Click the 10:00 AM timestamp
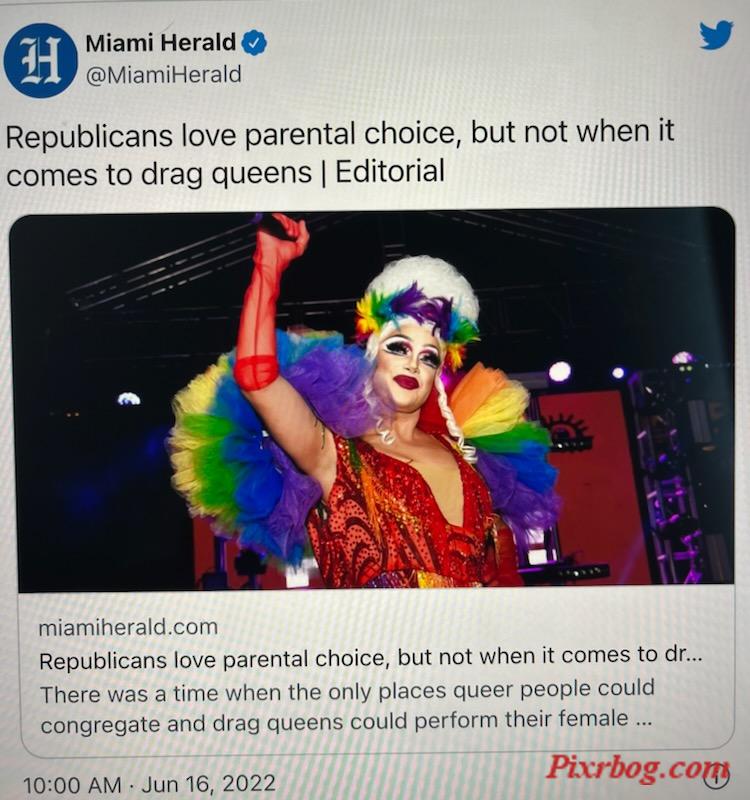Image resolution: width=750 pixels, height=800 pixels. [x=73, y=784]
